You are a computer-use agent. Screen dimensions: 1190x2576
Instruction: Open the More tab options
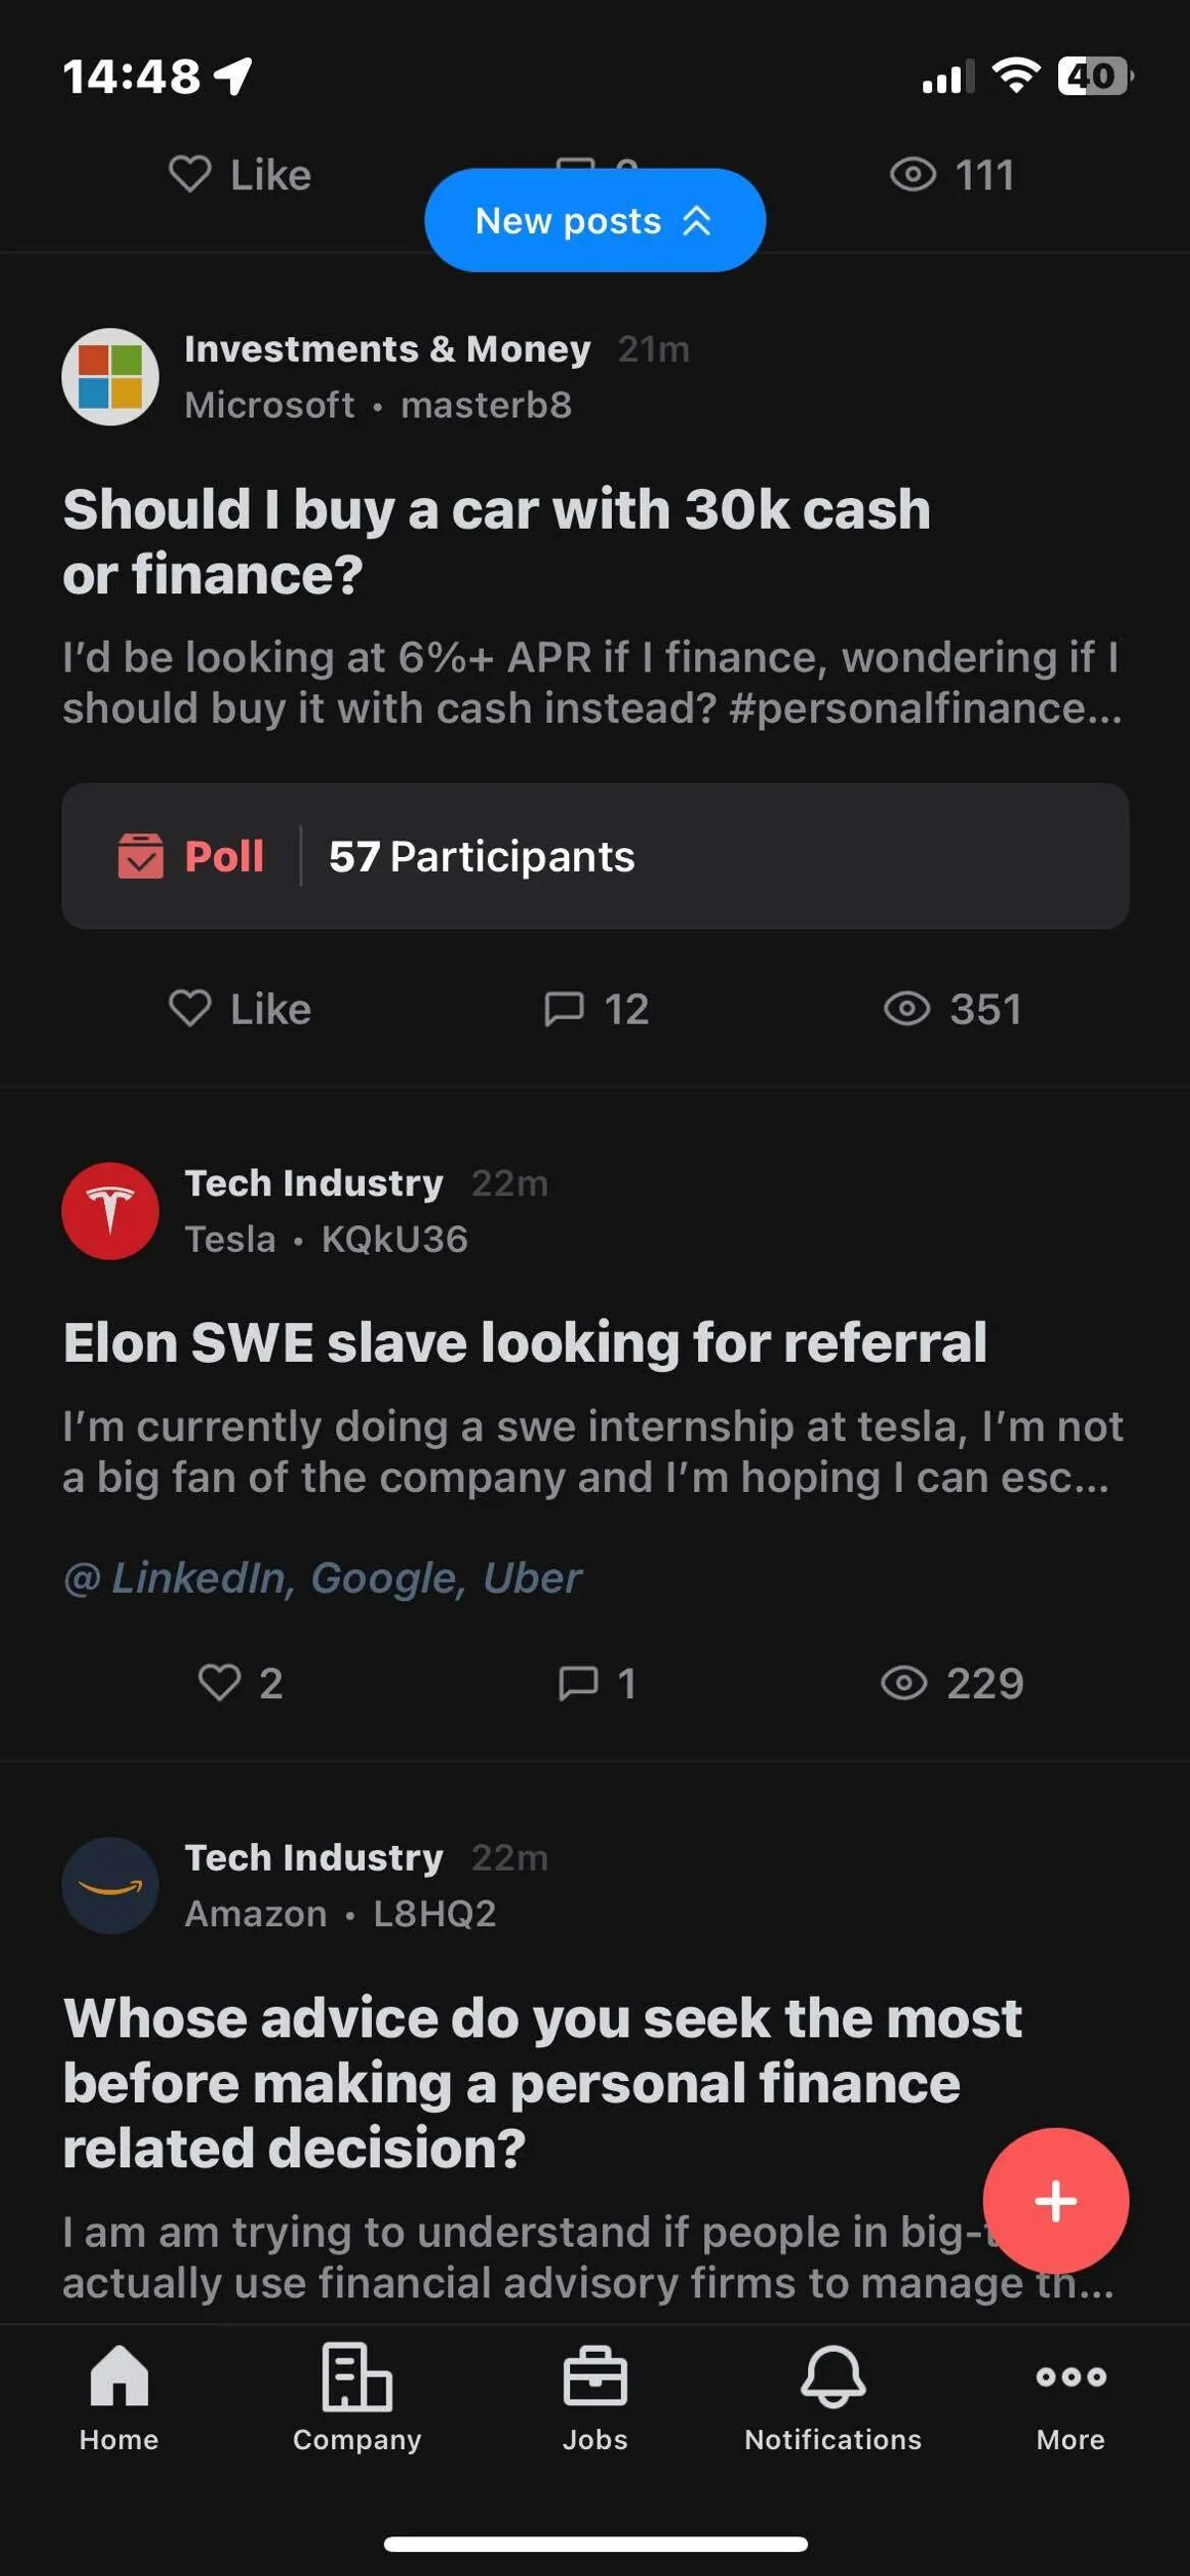pos(1070,2398)
